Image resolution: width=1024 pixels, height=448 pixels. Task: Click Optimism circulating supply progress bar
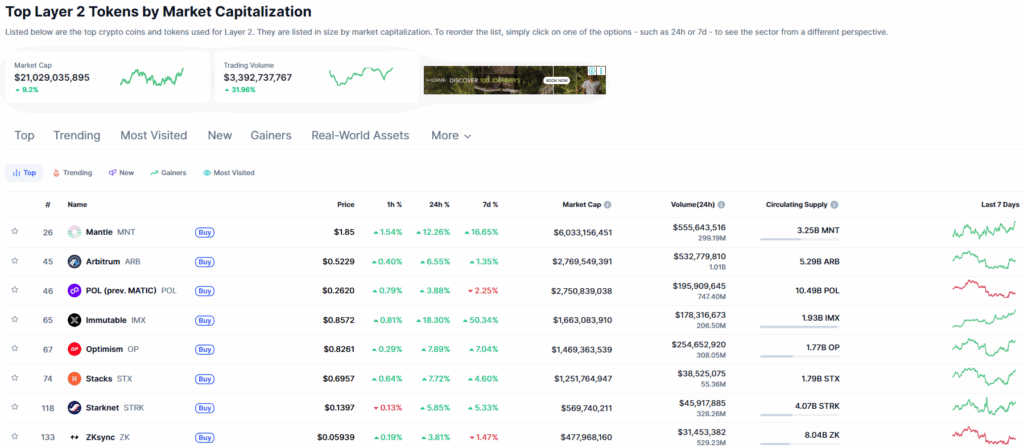click(799, 357)
